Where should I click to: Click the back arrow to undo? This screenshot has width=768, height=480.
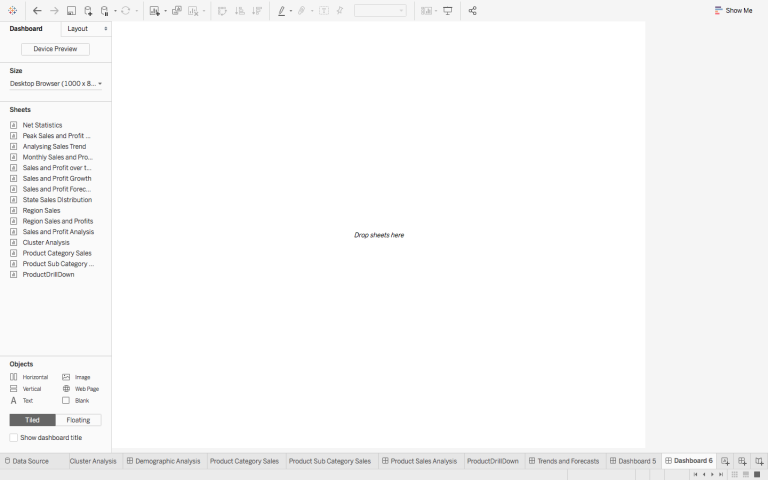(x=37, y=10)
